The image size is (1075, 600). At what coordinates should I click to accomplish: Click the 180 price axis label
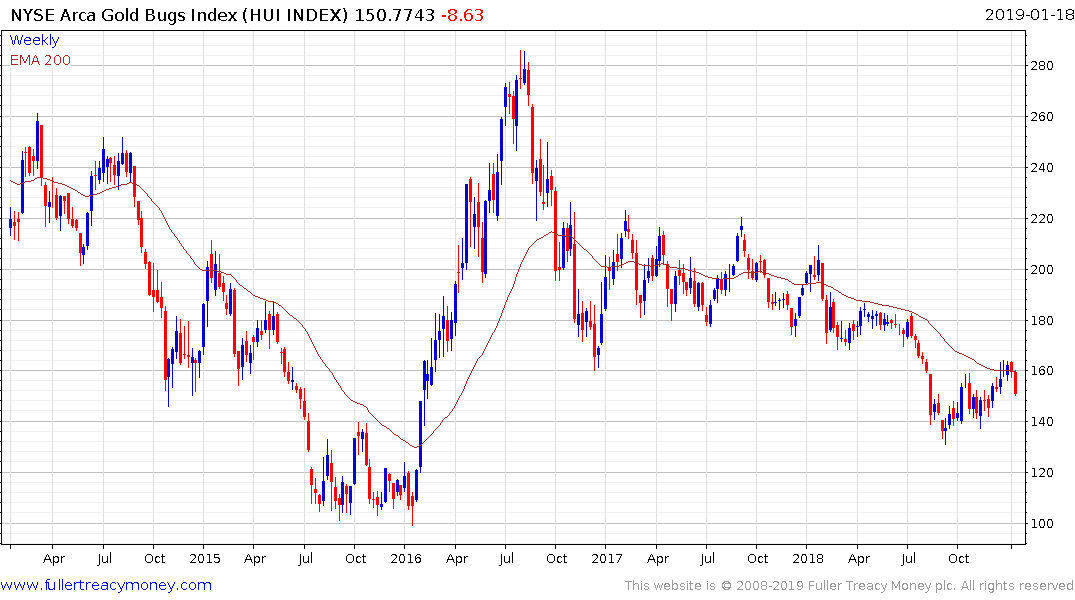tap(1041, 320)
